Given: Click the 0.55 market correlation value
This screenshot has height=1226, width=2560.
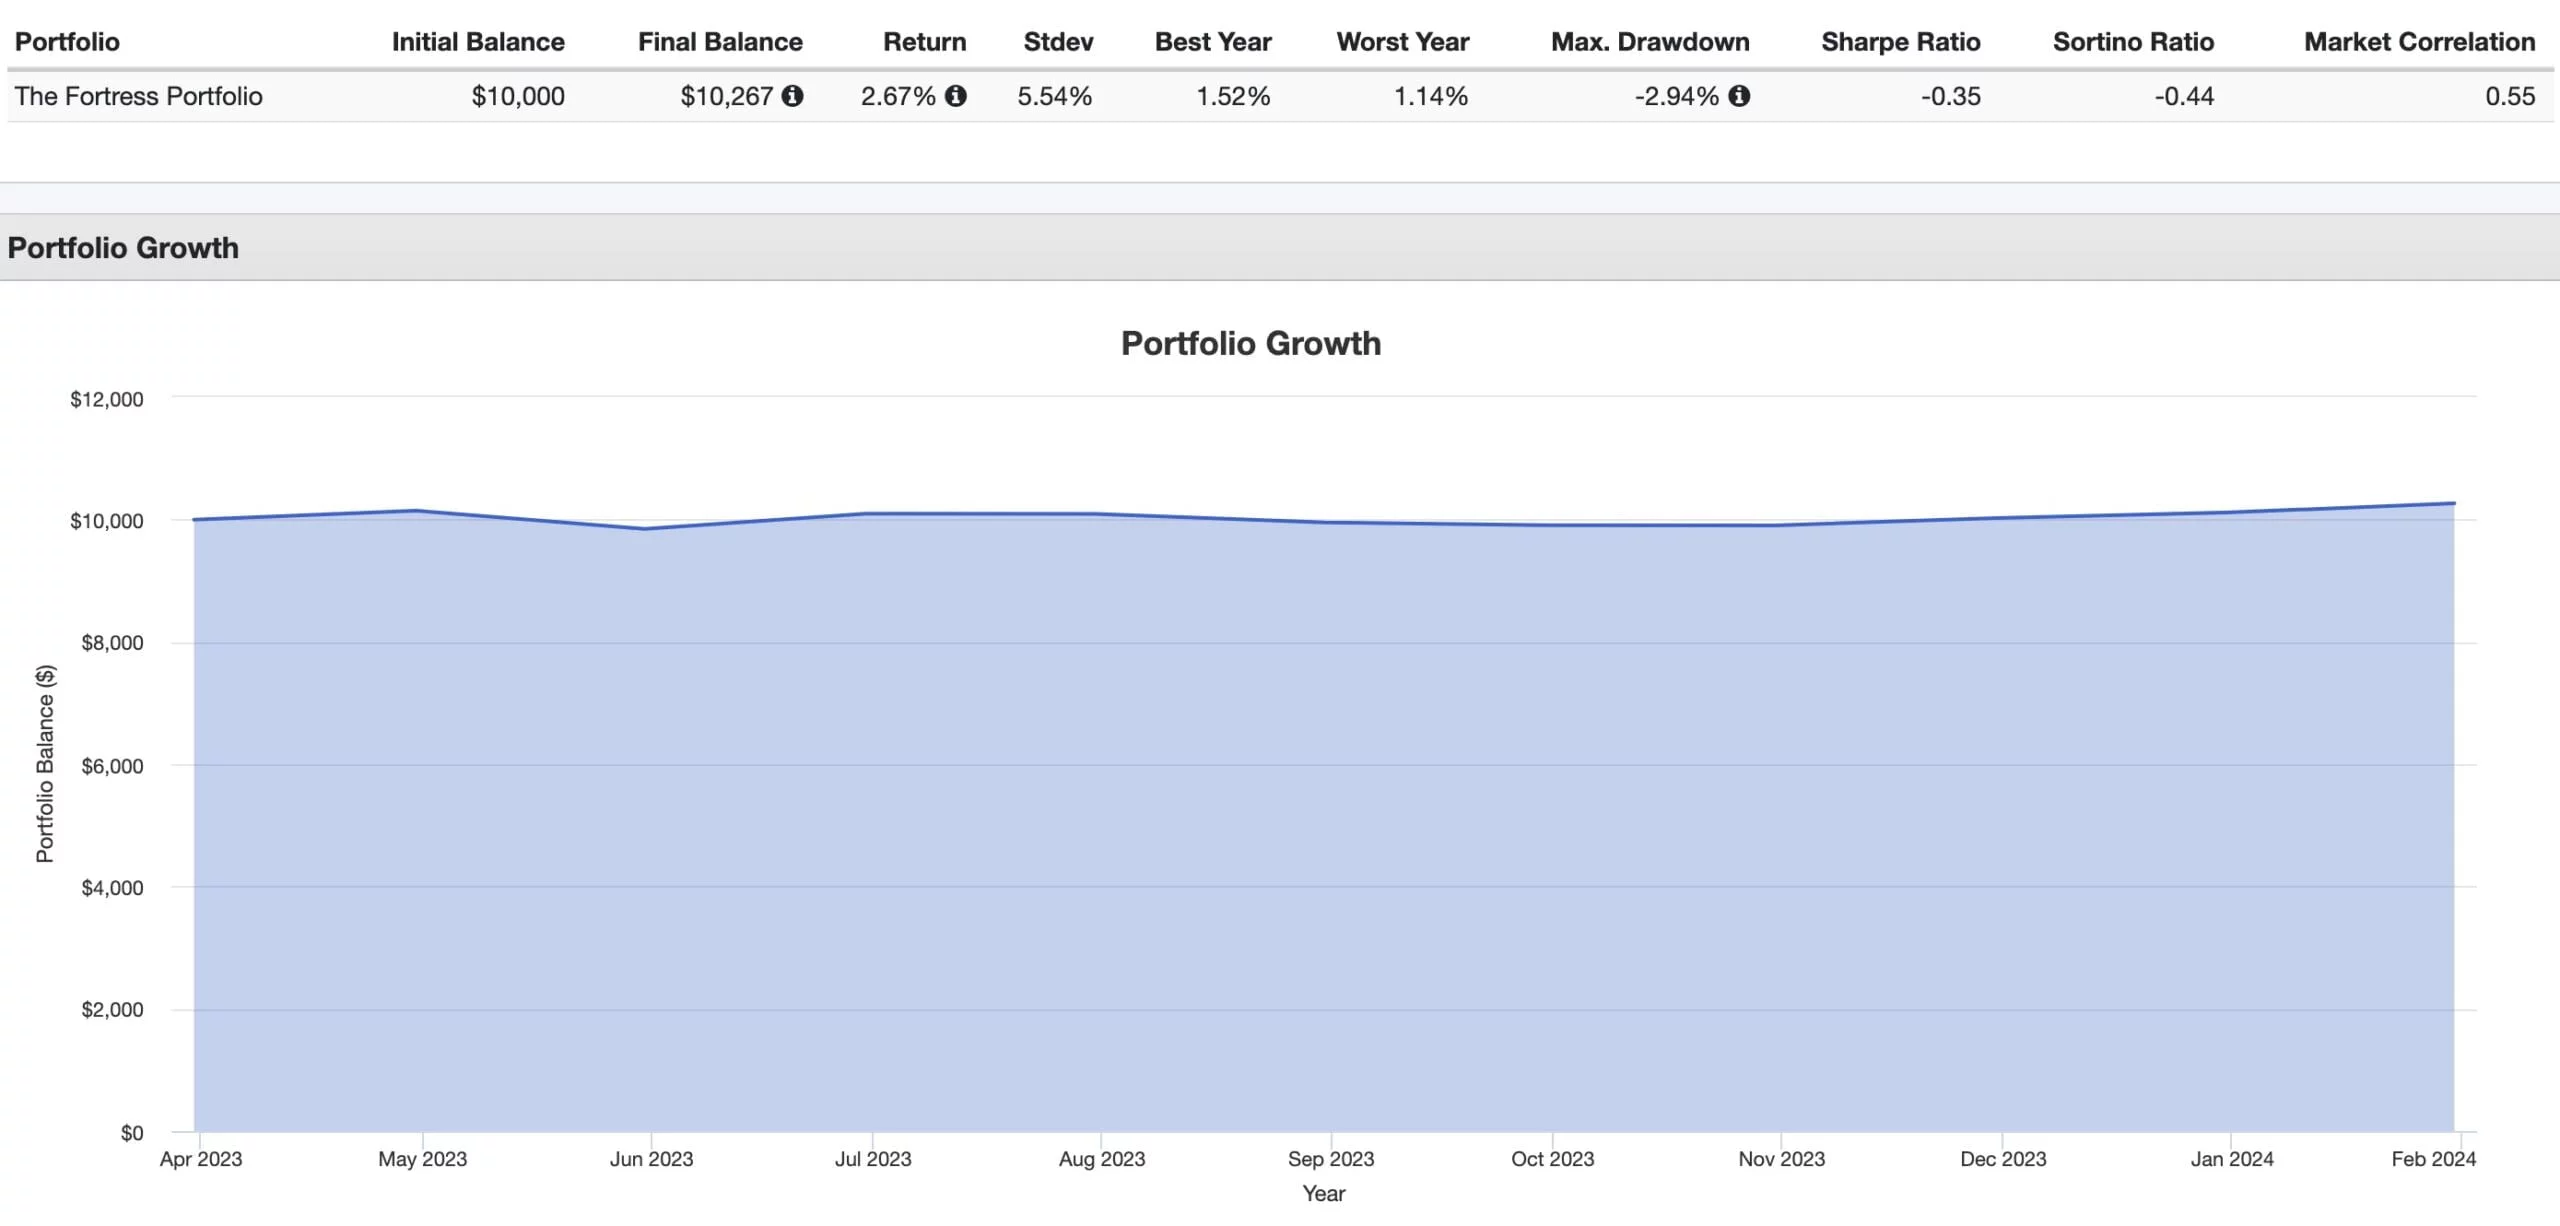Looking at the screenshot, I should (2510, 96).
